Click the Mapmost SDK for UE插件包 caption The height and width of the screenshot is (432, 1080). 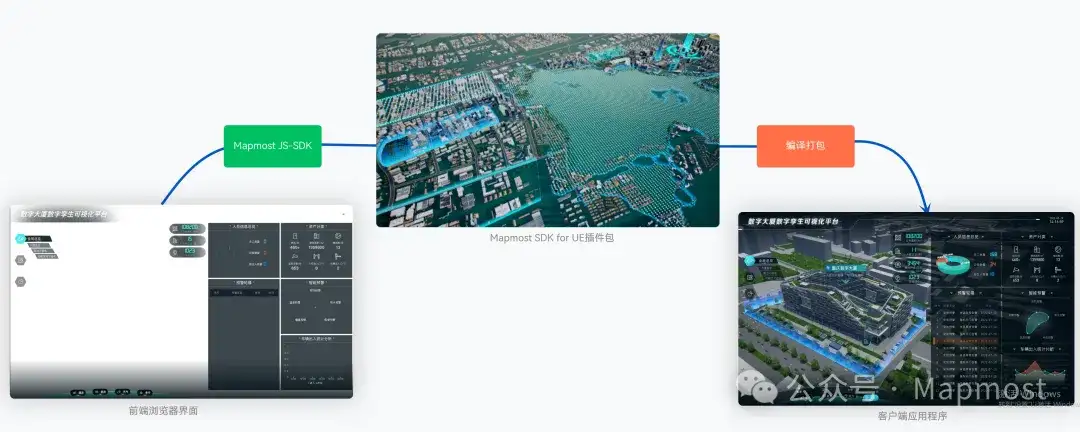552,238
